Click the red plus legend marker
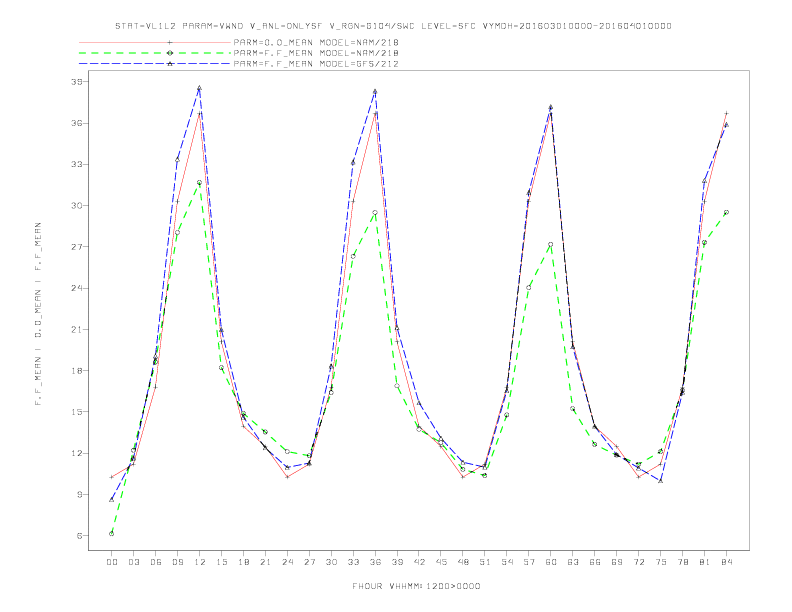The image size is (792, 612). 170,42
